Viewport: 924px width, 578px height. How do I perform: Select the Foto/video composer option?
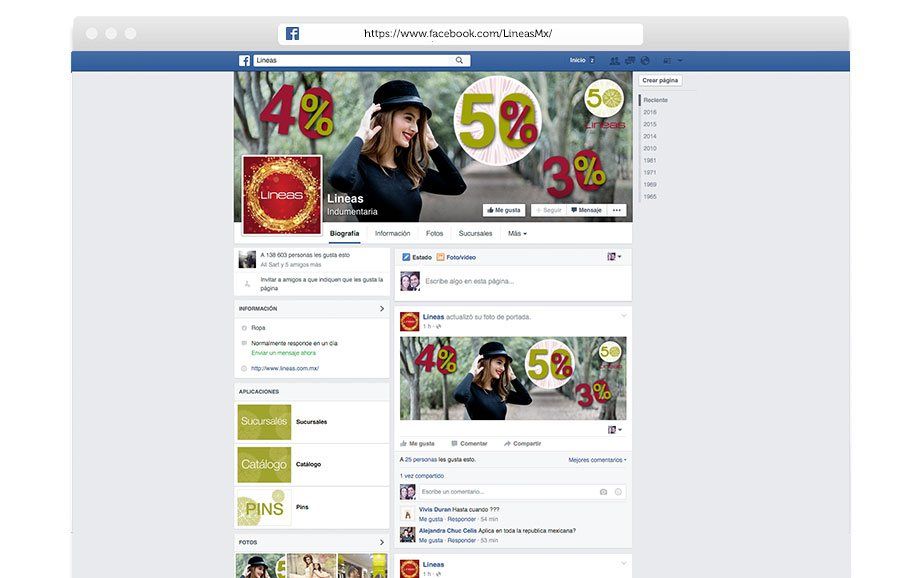click(456, 257)
